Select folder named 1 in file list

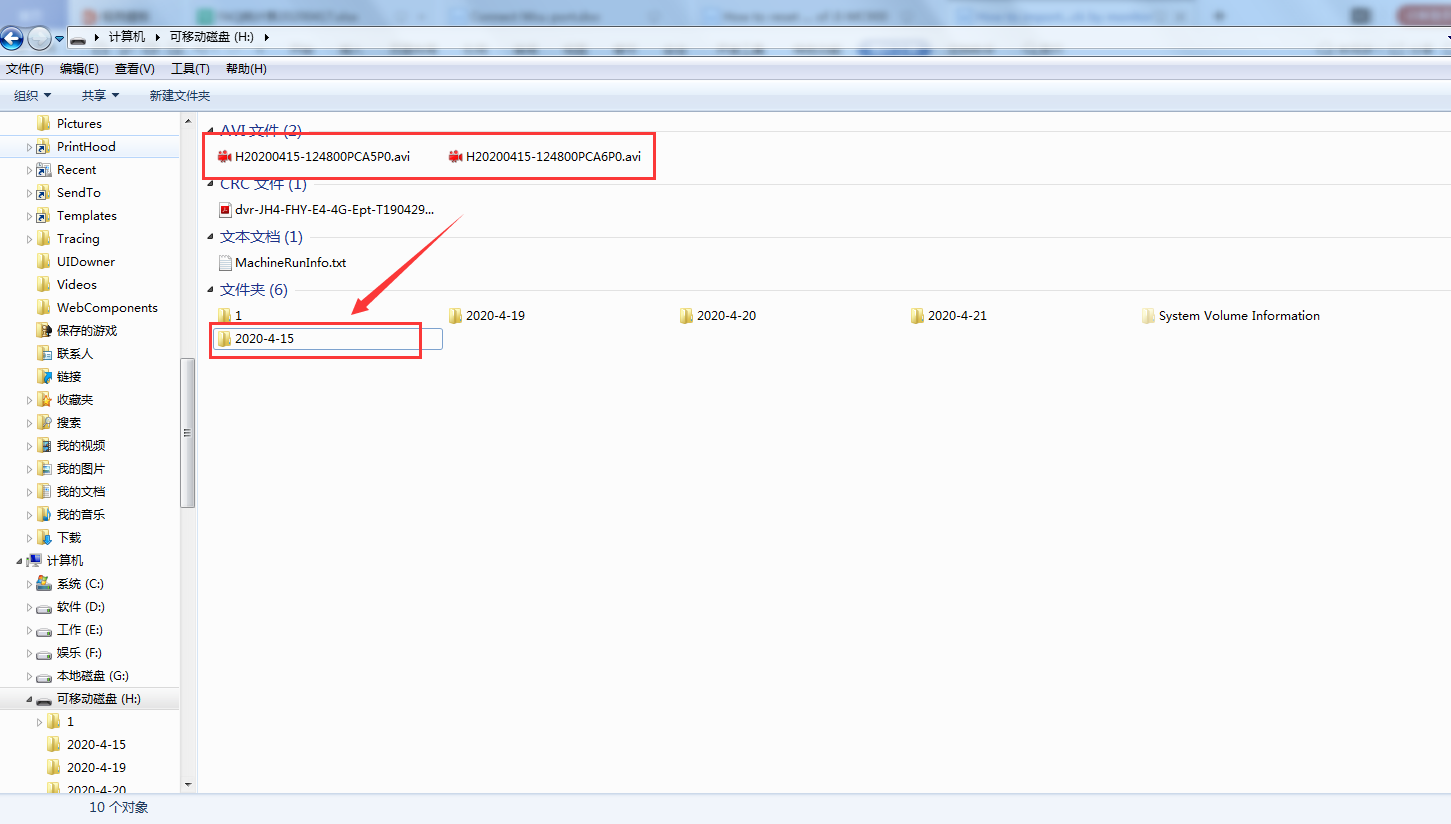pyautogui.click(x=230, y=316)
